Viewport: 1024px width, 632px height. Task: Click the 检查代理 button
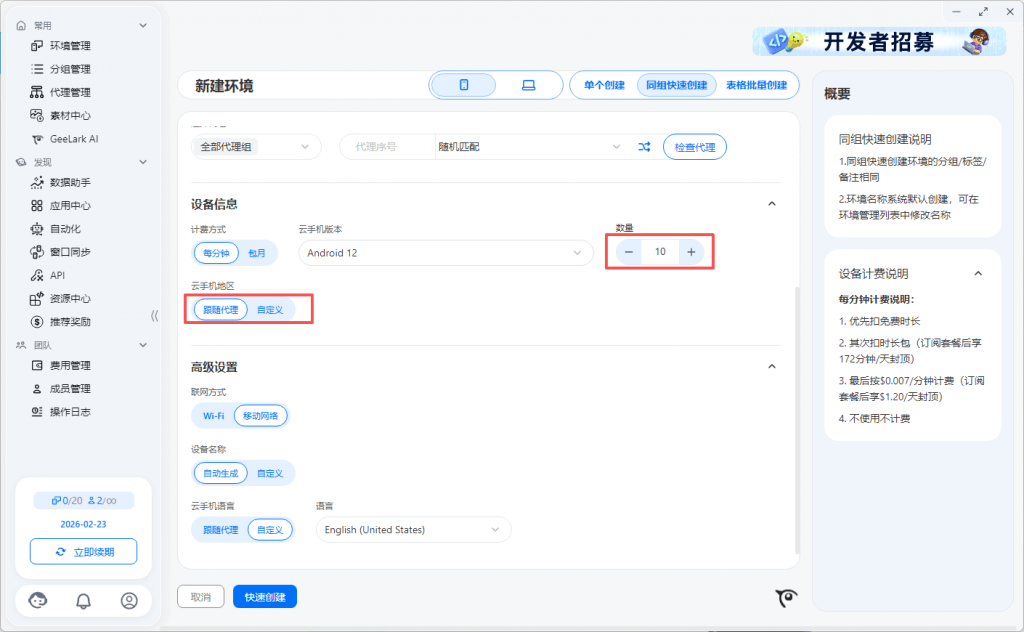coord(694,147)
